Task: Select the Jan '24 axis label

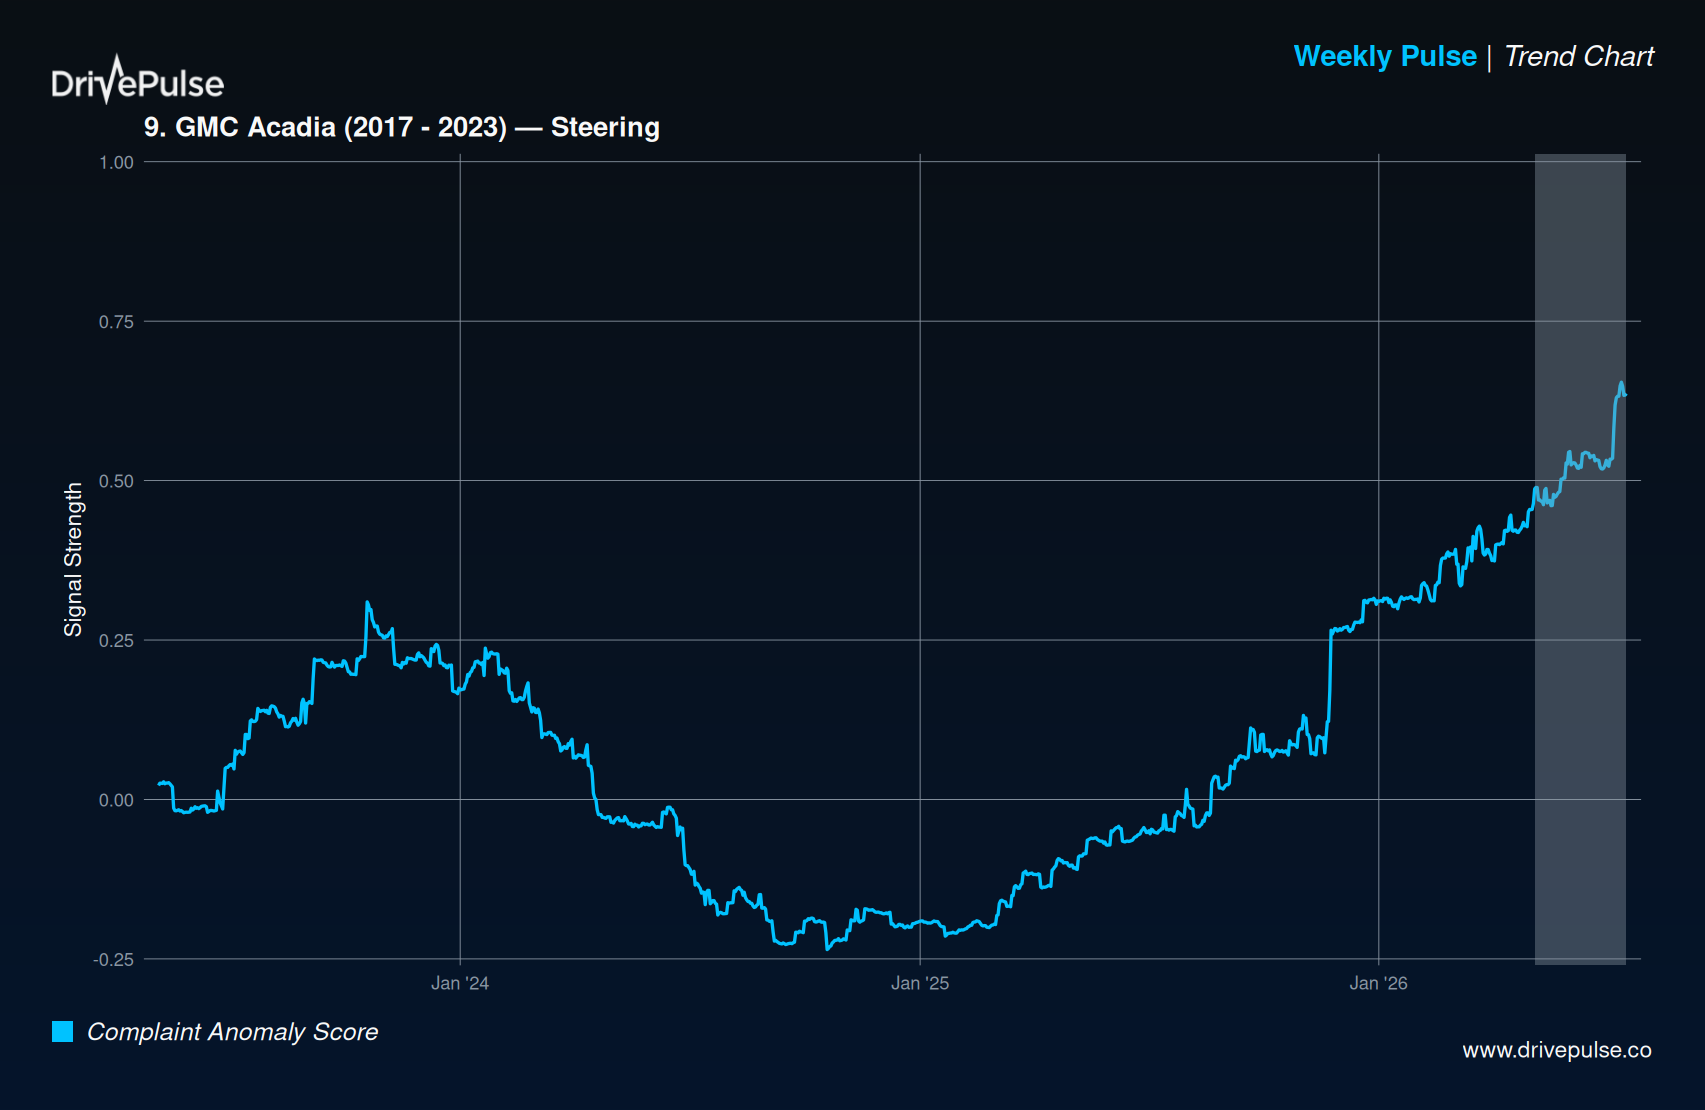Action: pos(460,983)
